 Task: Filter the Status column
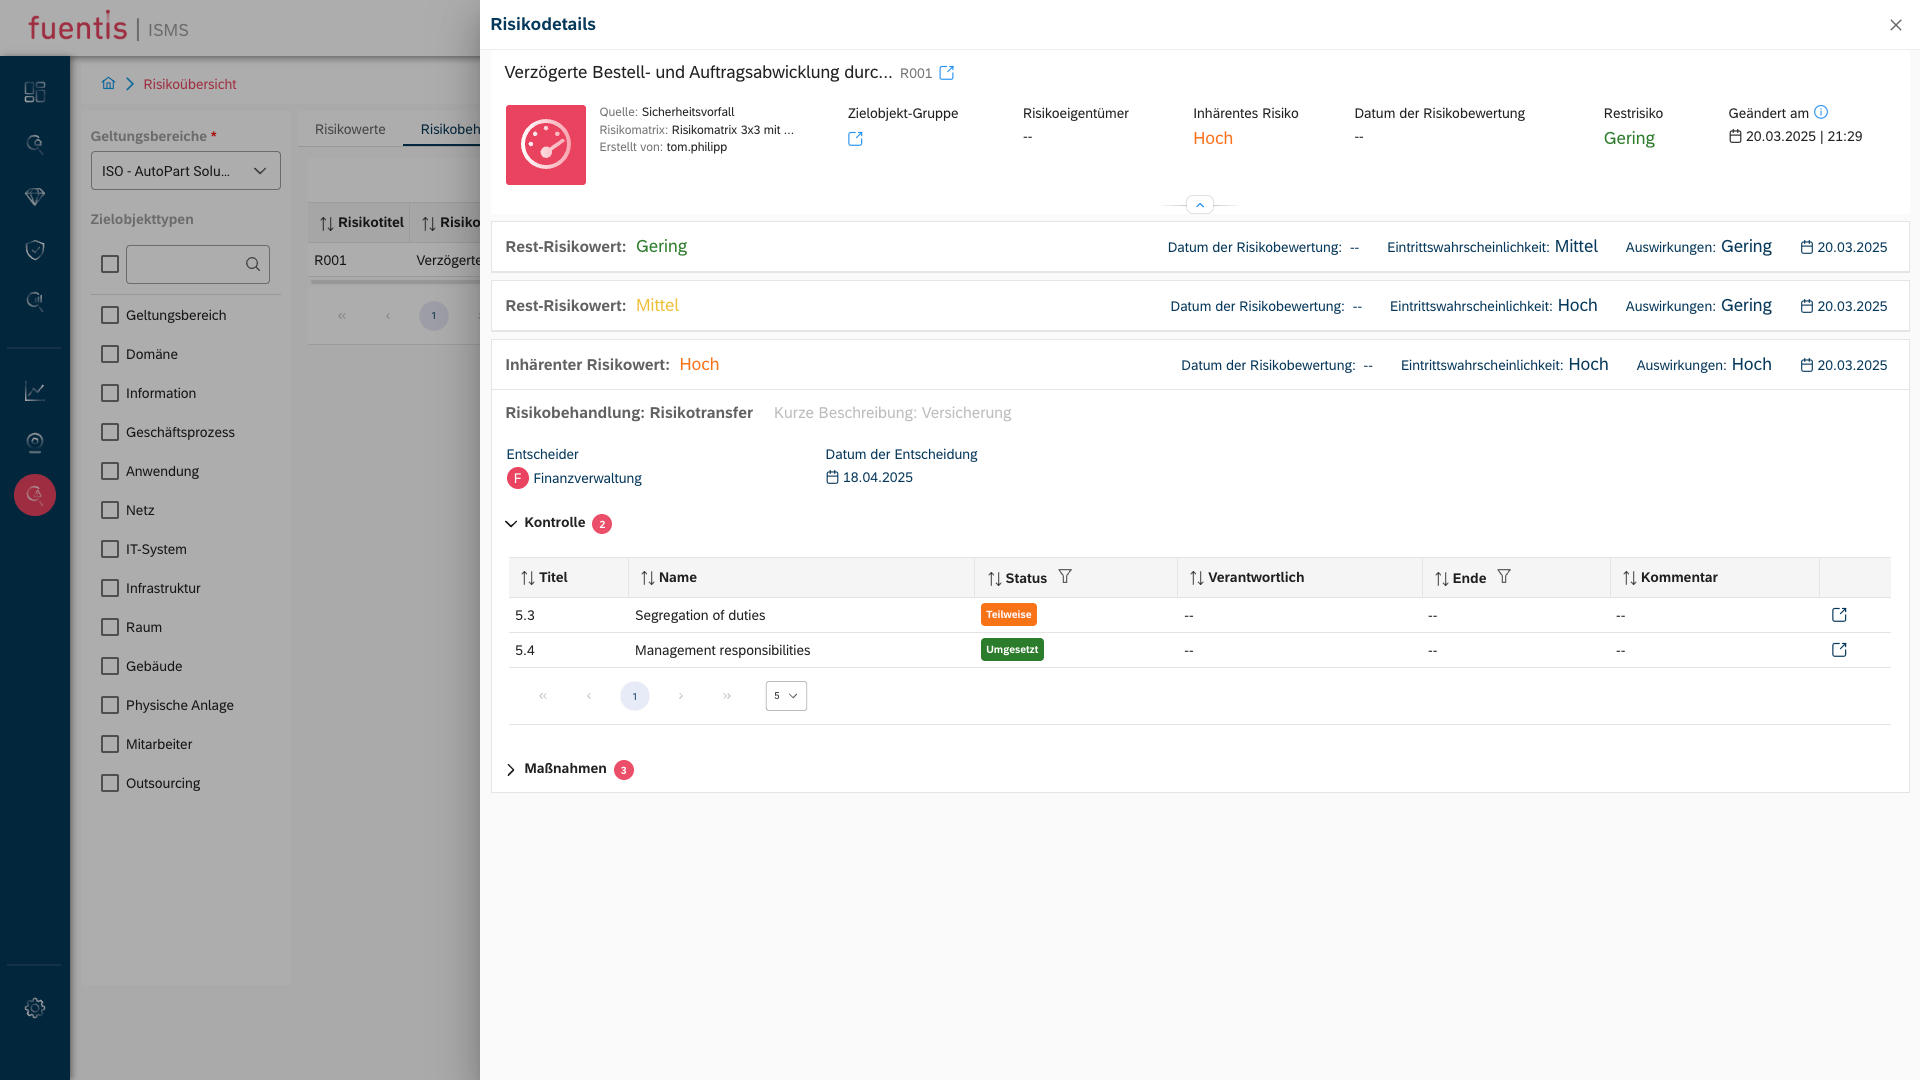pyautogui.click(x=1065, y=577)
